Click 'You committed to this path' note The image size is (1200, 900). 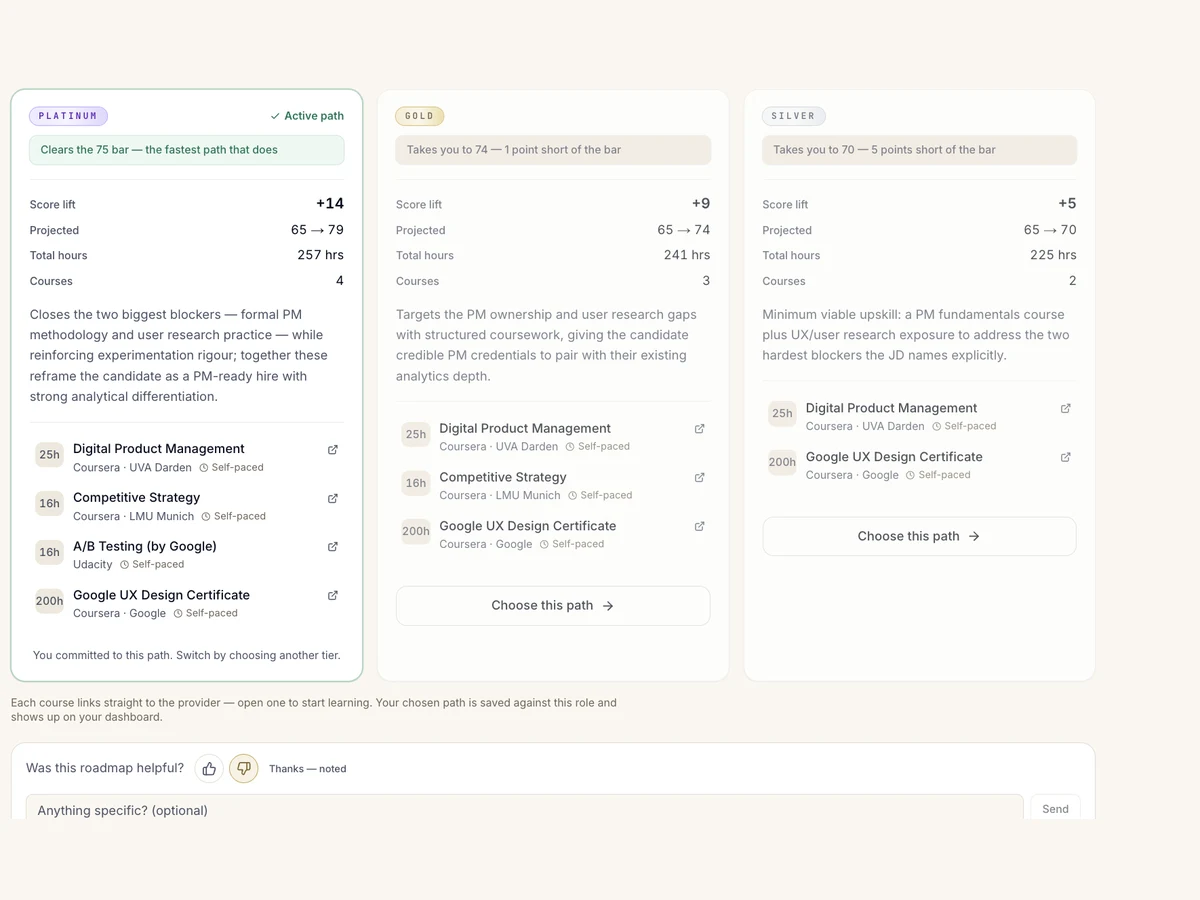(187, 656)
